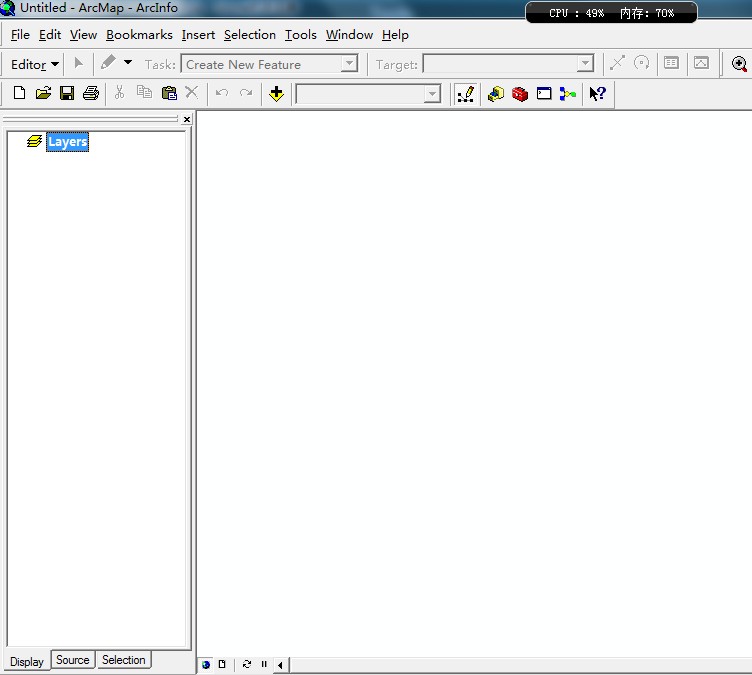The image size is (752, 675).
Task: Click the Copy icon
Action: [144, 92]
